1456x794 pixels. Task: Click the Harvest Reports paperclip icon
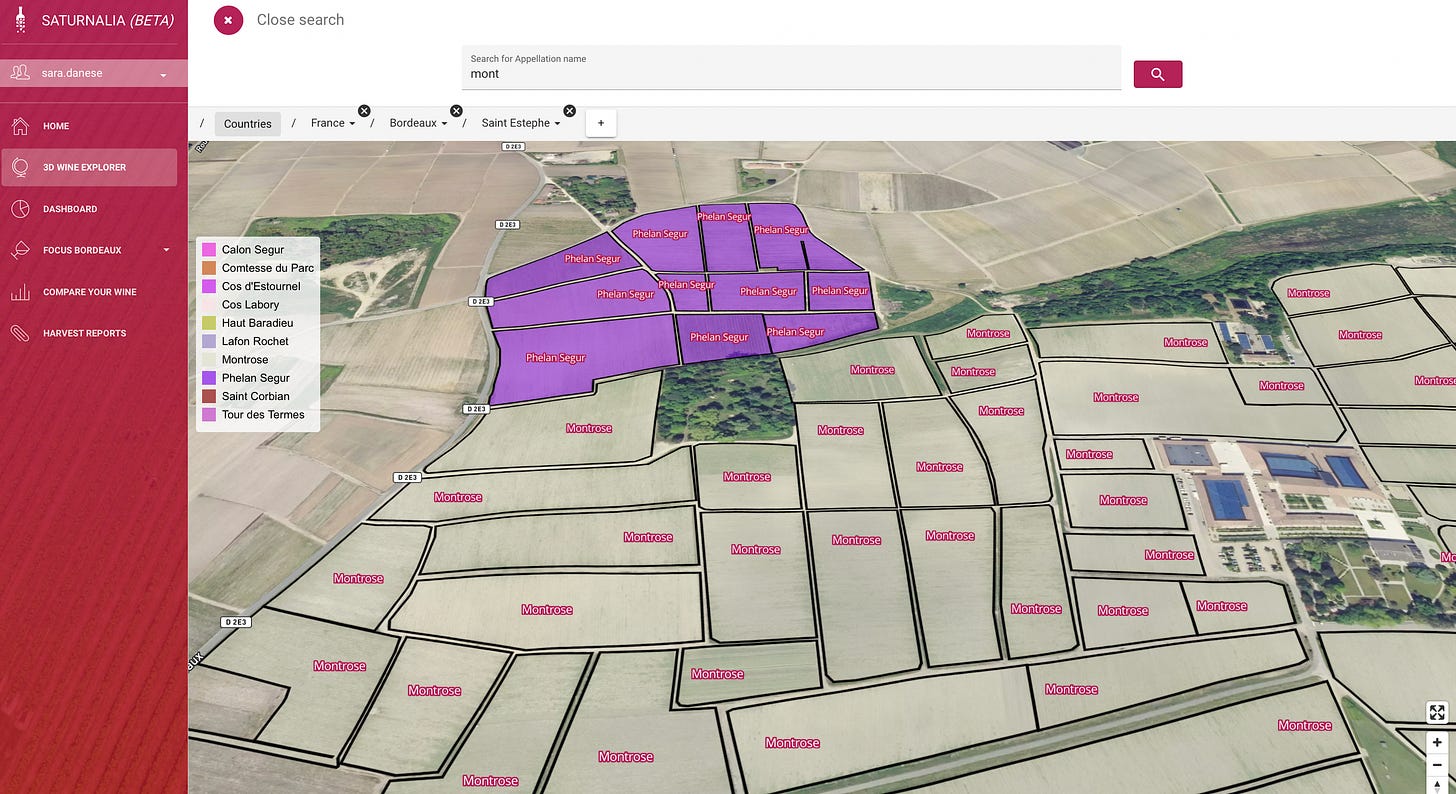pyautogui.click(x=20, y=333)
